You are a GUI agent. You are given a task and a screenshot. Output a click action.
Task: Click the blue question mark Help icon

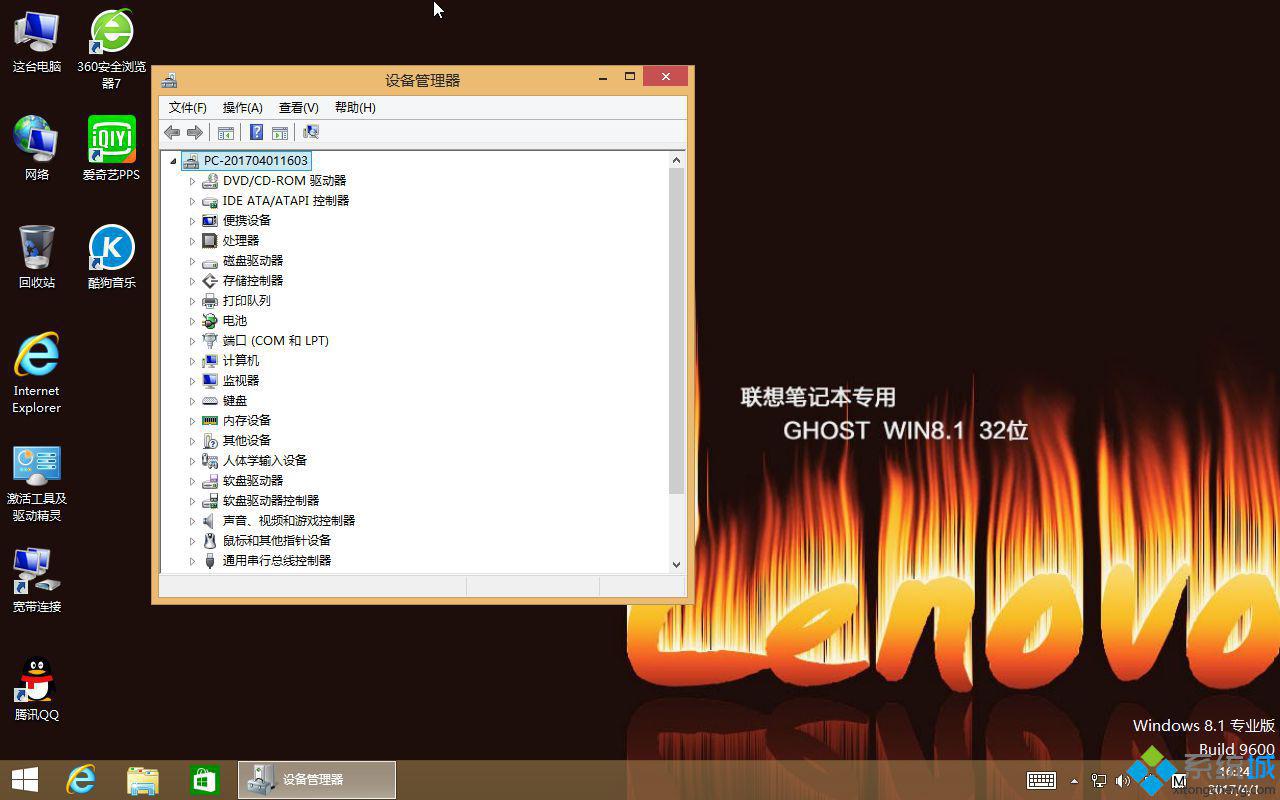(256, 132)
